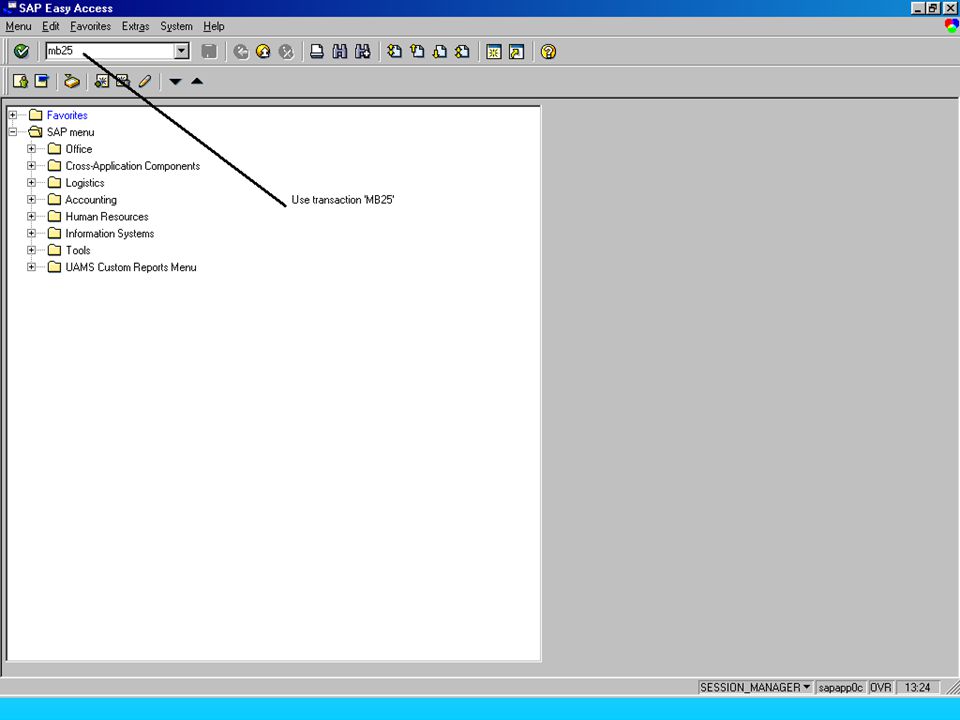The width and height of the screenshot is (960, 720).
Task: Click the Find Next binoculars icon
Action: (x=362, y=51)
